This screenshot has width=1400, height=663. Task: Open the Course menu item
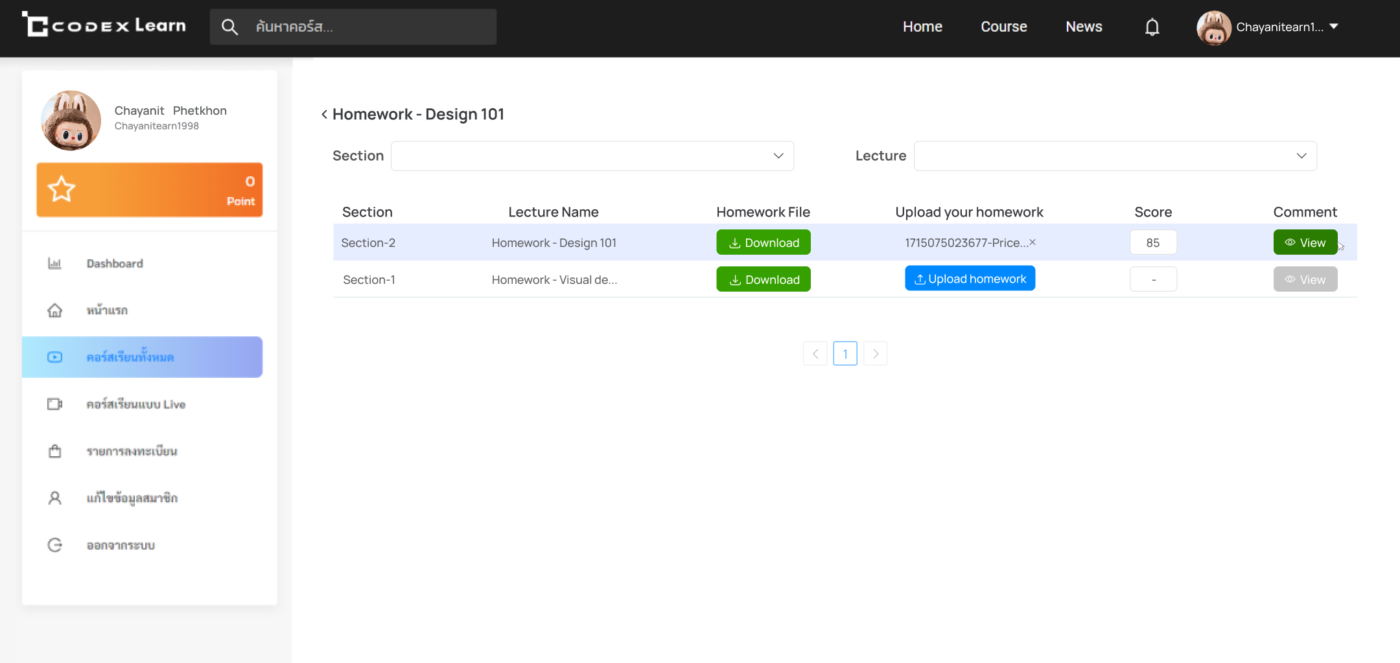pyautogui.click(x=1003, y=27)
